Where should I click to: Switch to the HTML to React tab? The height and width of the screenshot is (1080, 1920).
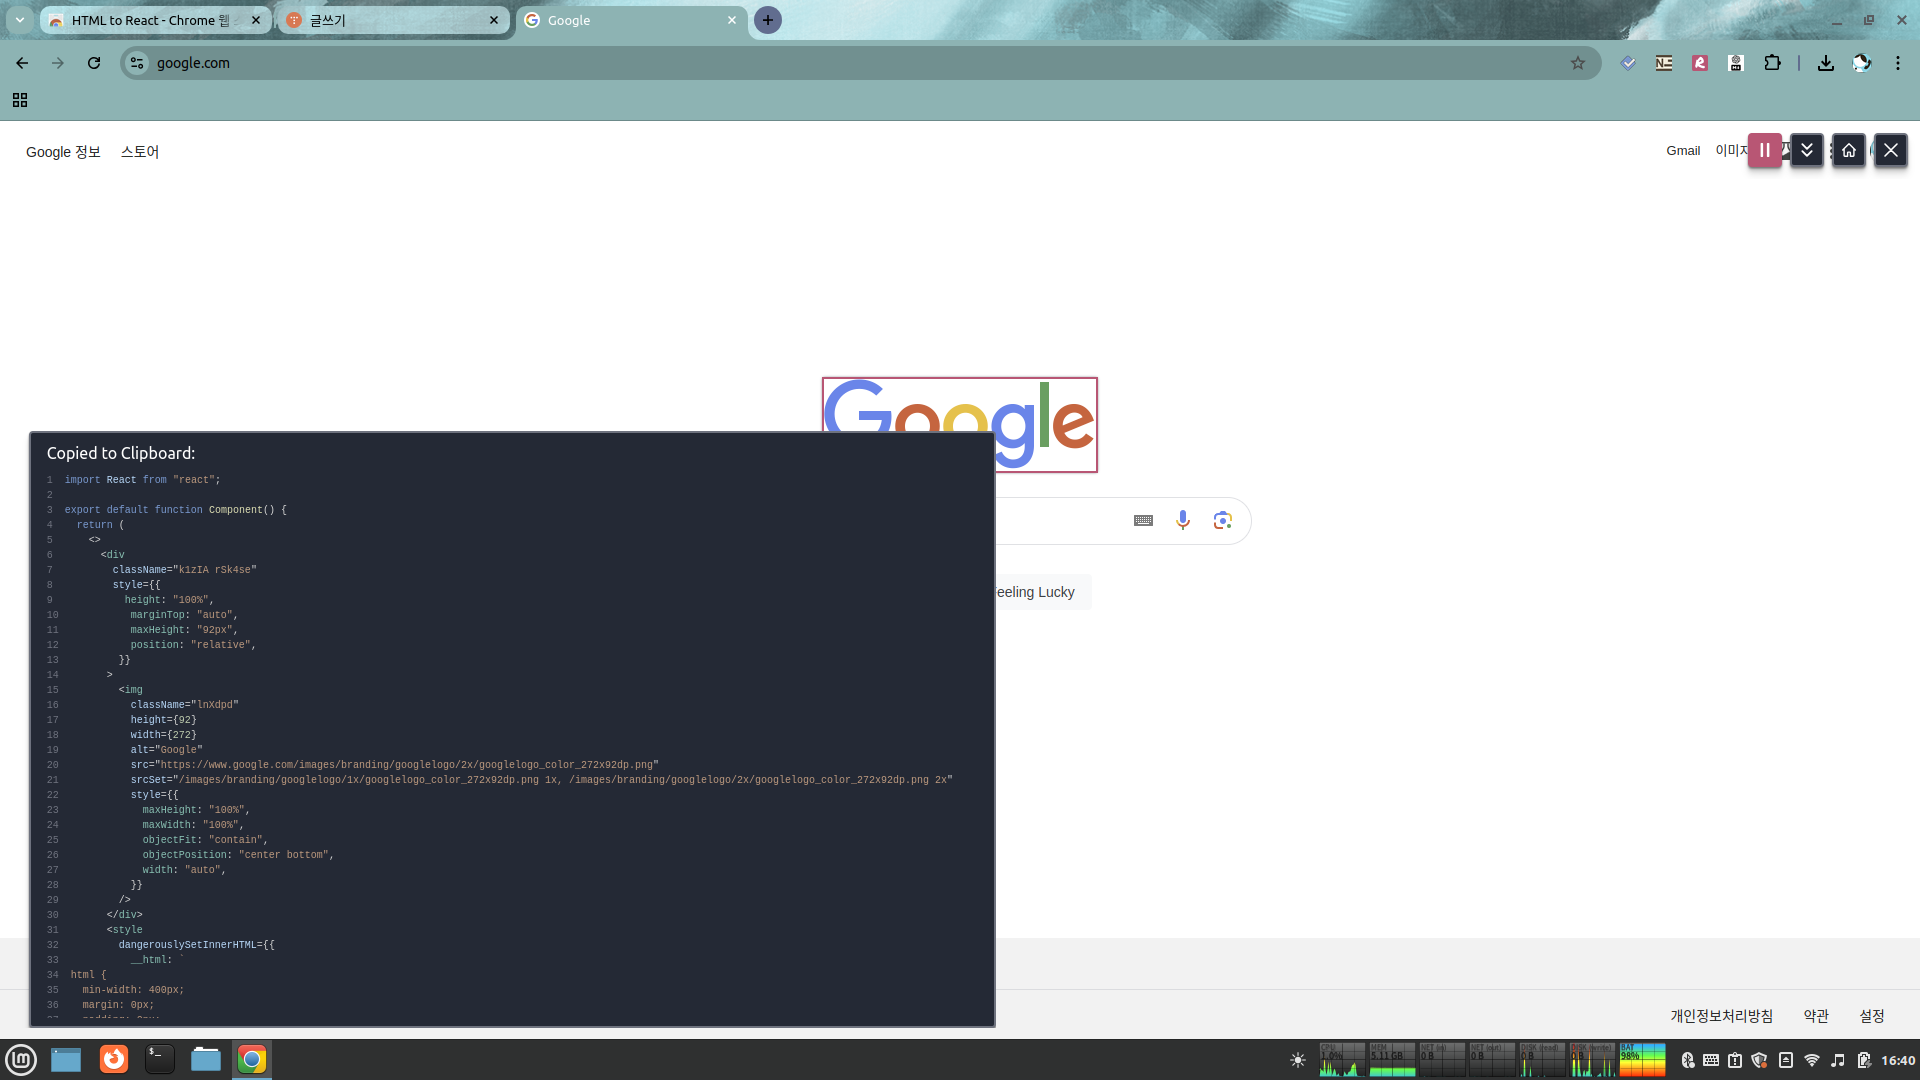(150, 20)
